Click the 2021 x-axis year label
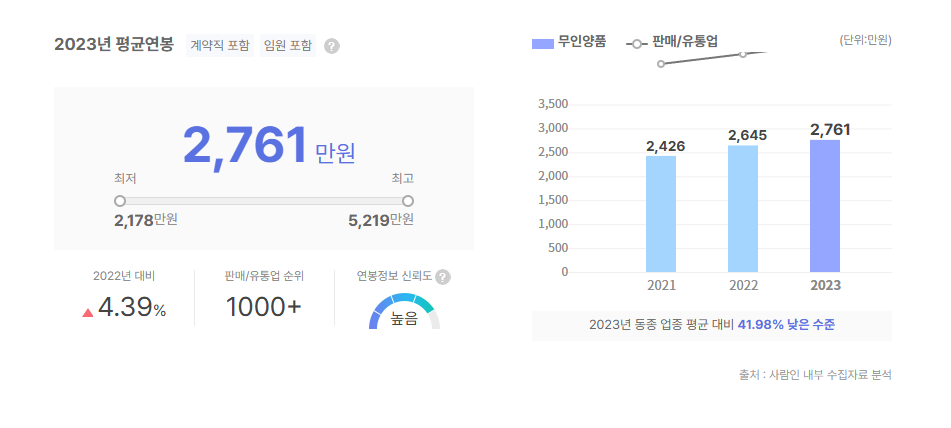The height and width of the screenshot is (428, 951). click(661, 286)
